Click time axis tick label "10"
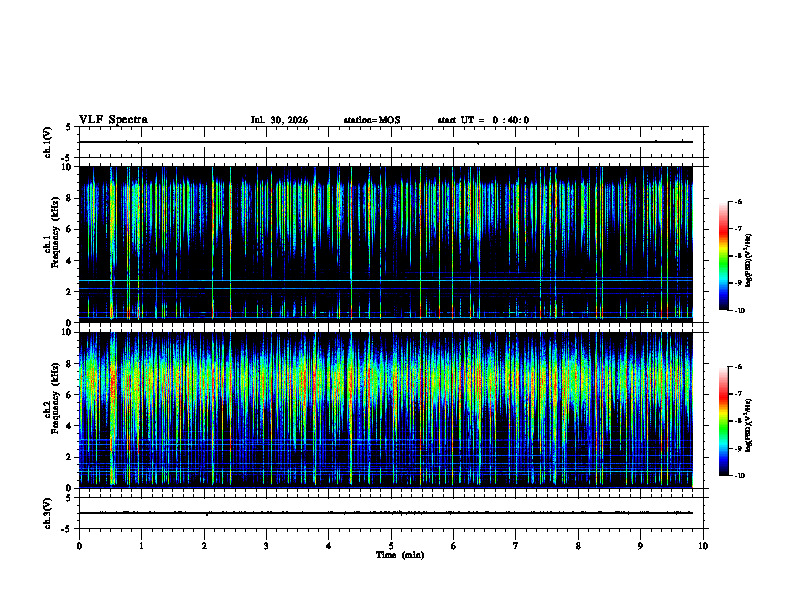 point(703,546)
